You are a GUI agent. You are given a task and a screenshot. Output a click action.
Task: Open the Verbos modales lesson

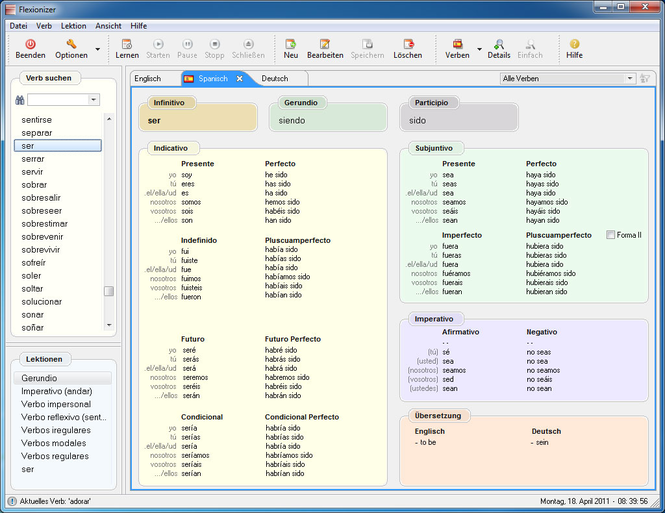tap(54, 443)
